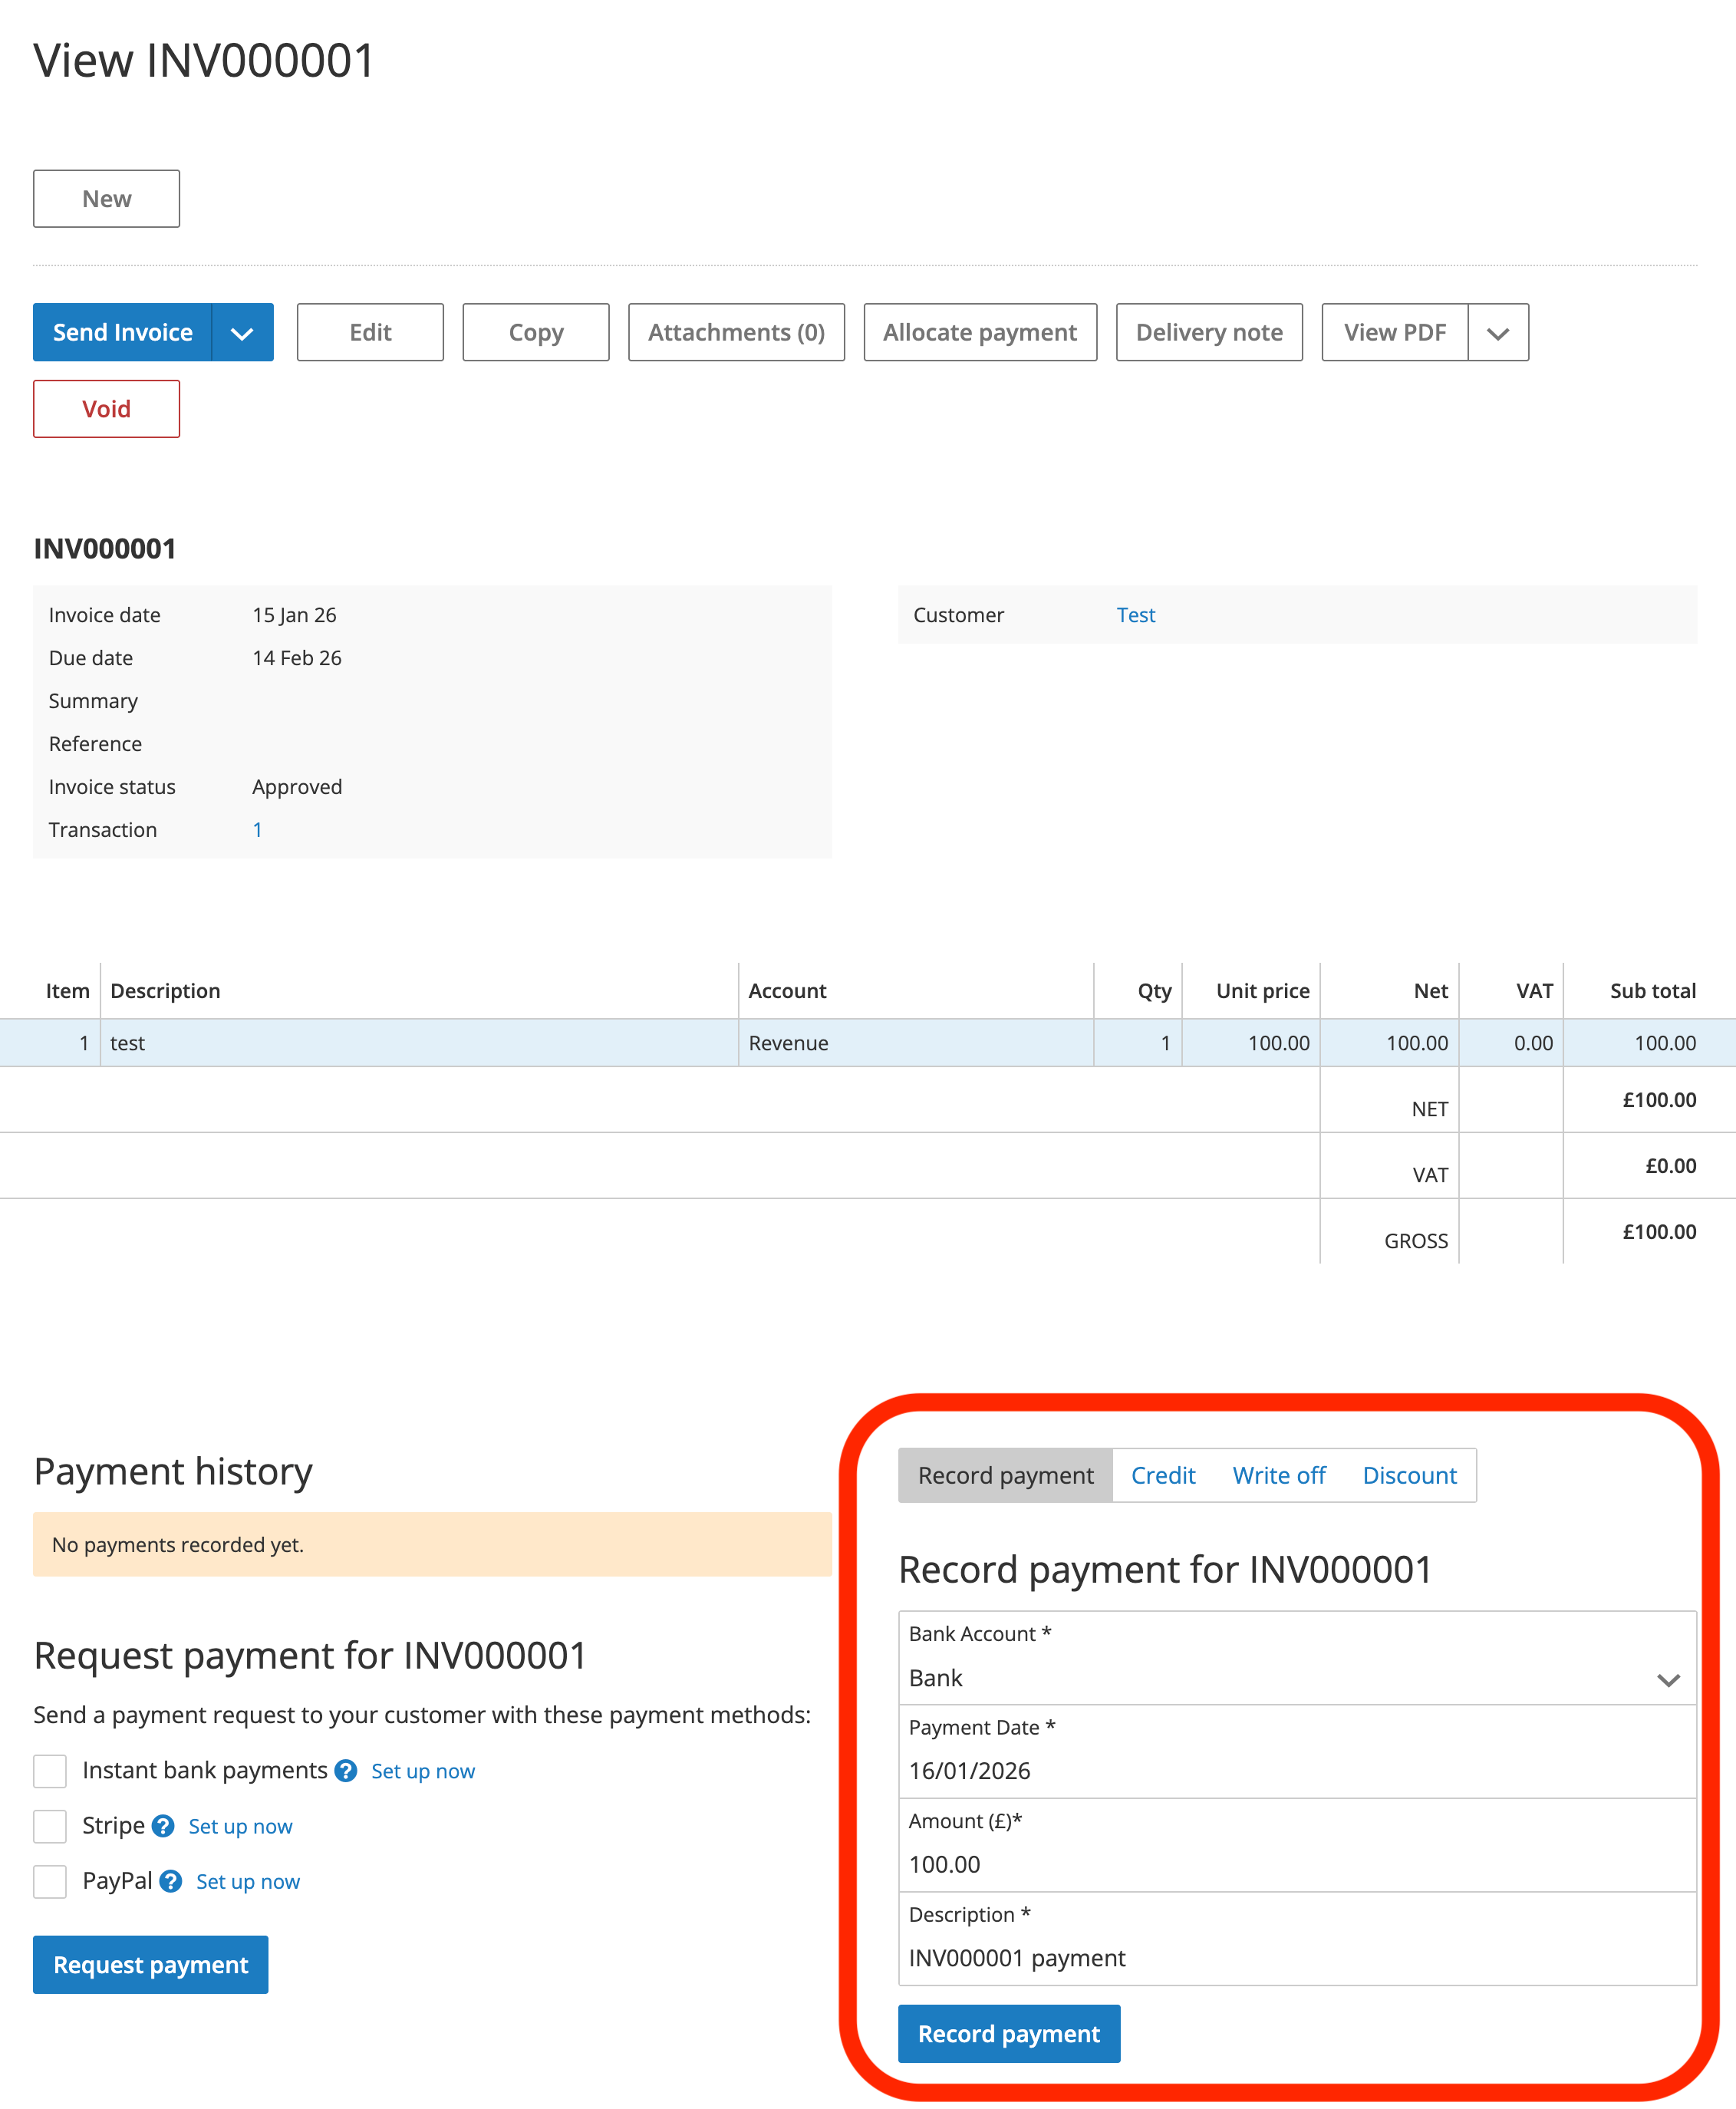Screen dimensions: 1736x2109
Task: Click the PayPal help question icon
Action: (171, 1881)
